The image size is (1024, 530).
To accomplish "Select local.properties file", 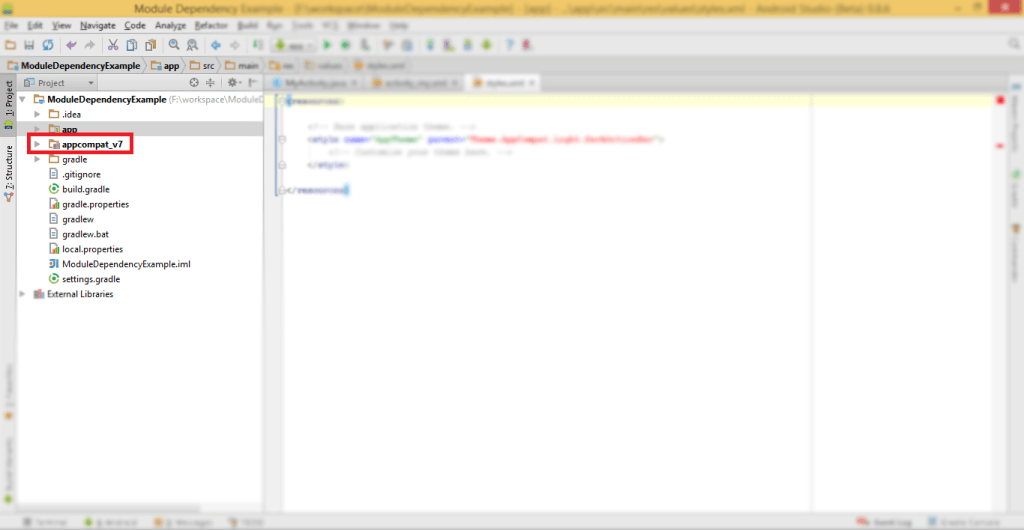I will tap(93, 249).
